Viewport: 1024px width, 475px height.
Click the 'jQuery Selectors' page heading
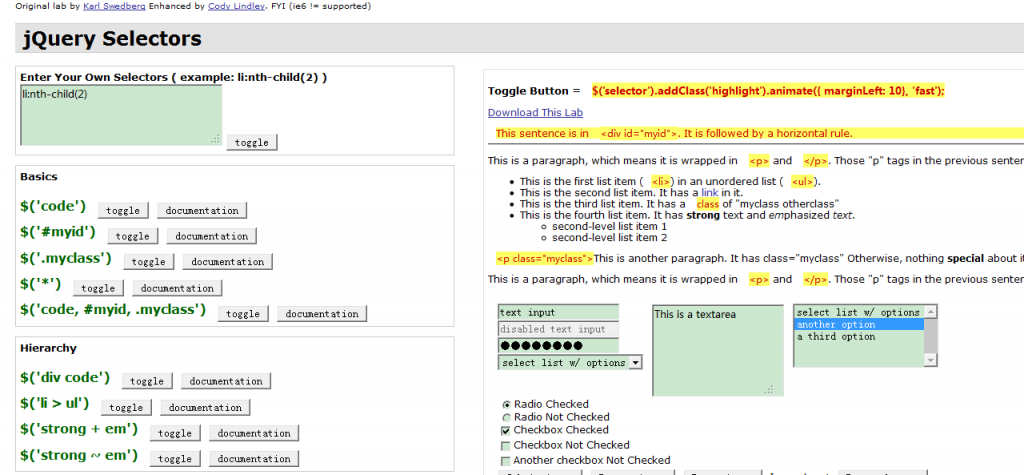click(x=112, y=39)
